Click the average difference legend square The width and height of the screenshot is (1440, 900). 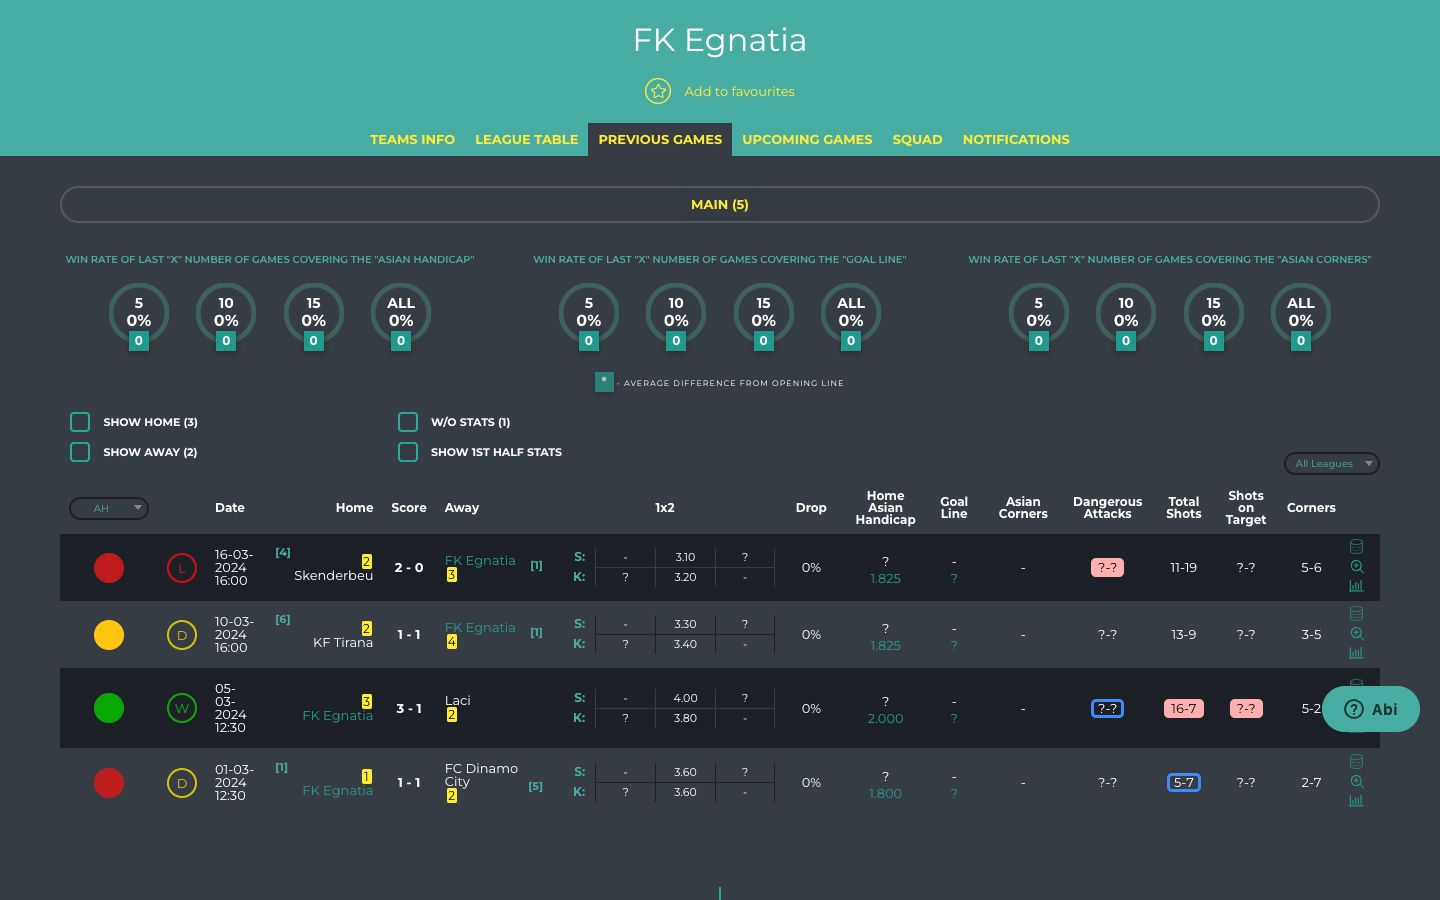[x=604, y=382]
